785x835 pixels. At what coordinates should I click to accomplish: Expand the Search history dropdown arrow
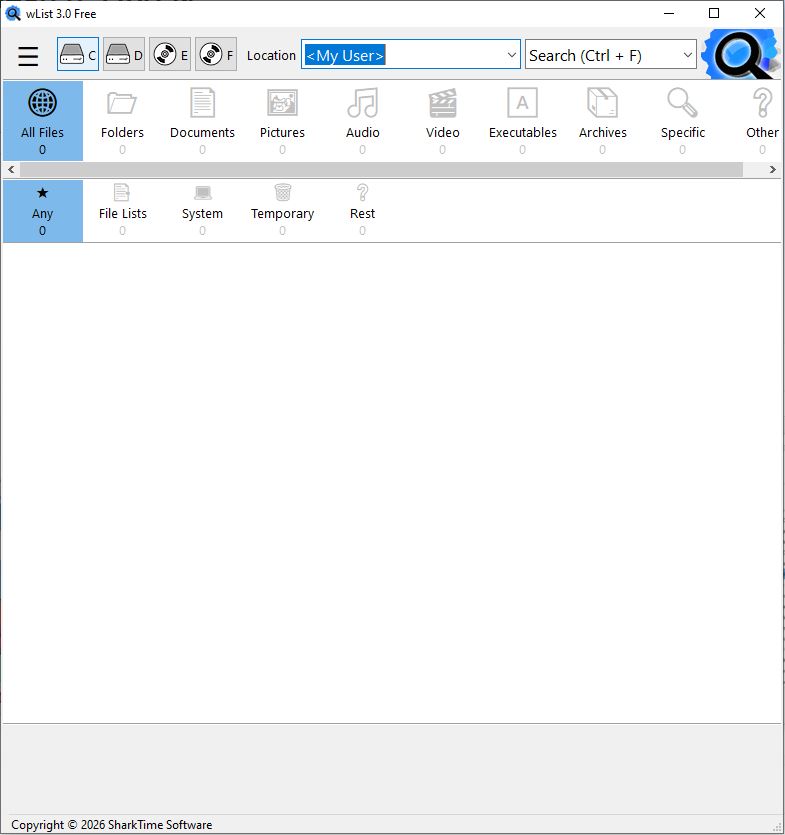pyautogui.click(x=687, y=55)
